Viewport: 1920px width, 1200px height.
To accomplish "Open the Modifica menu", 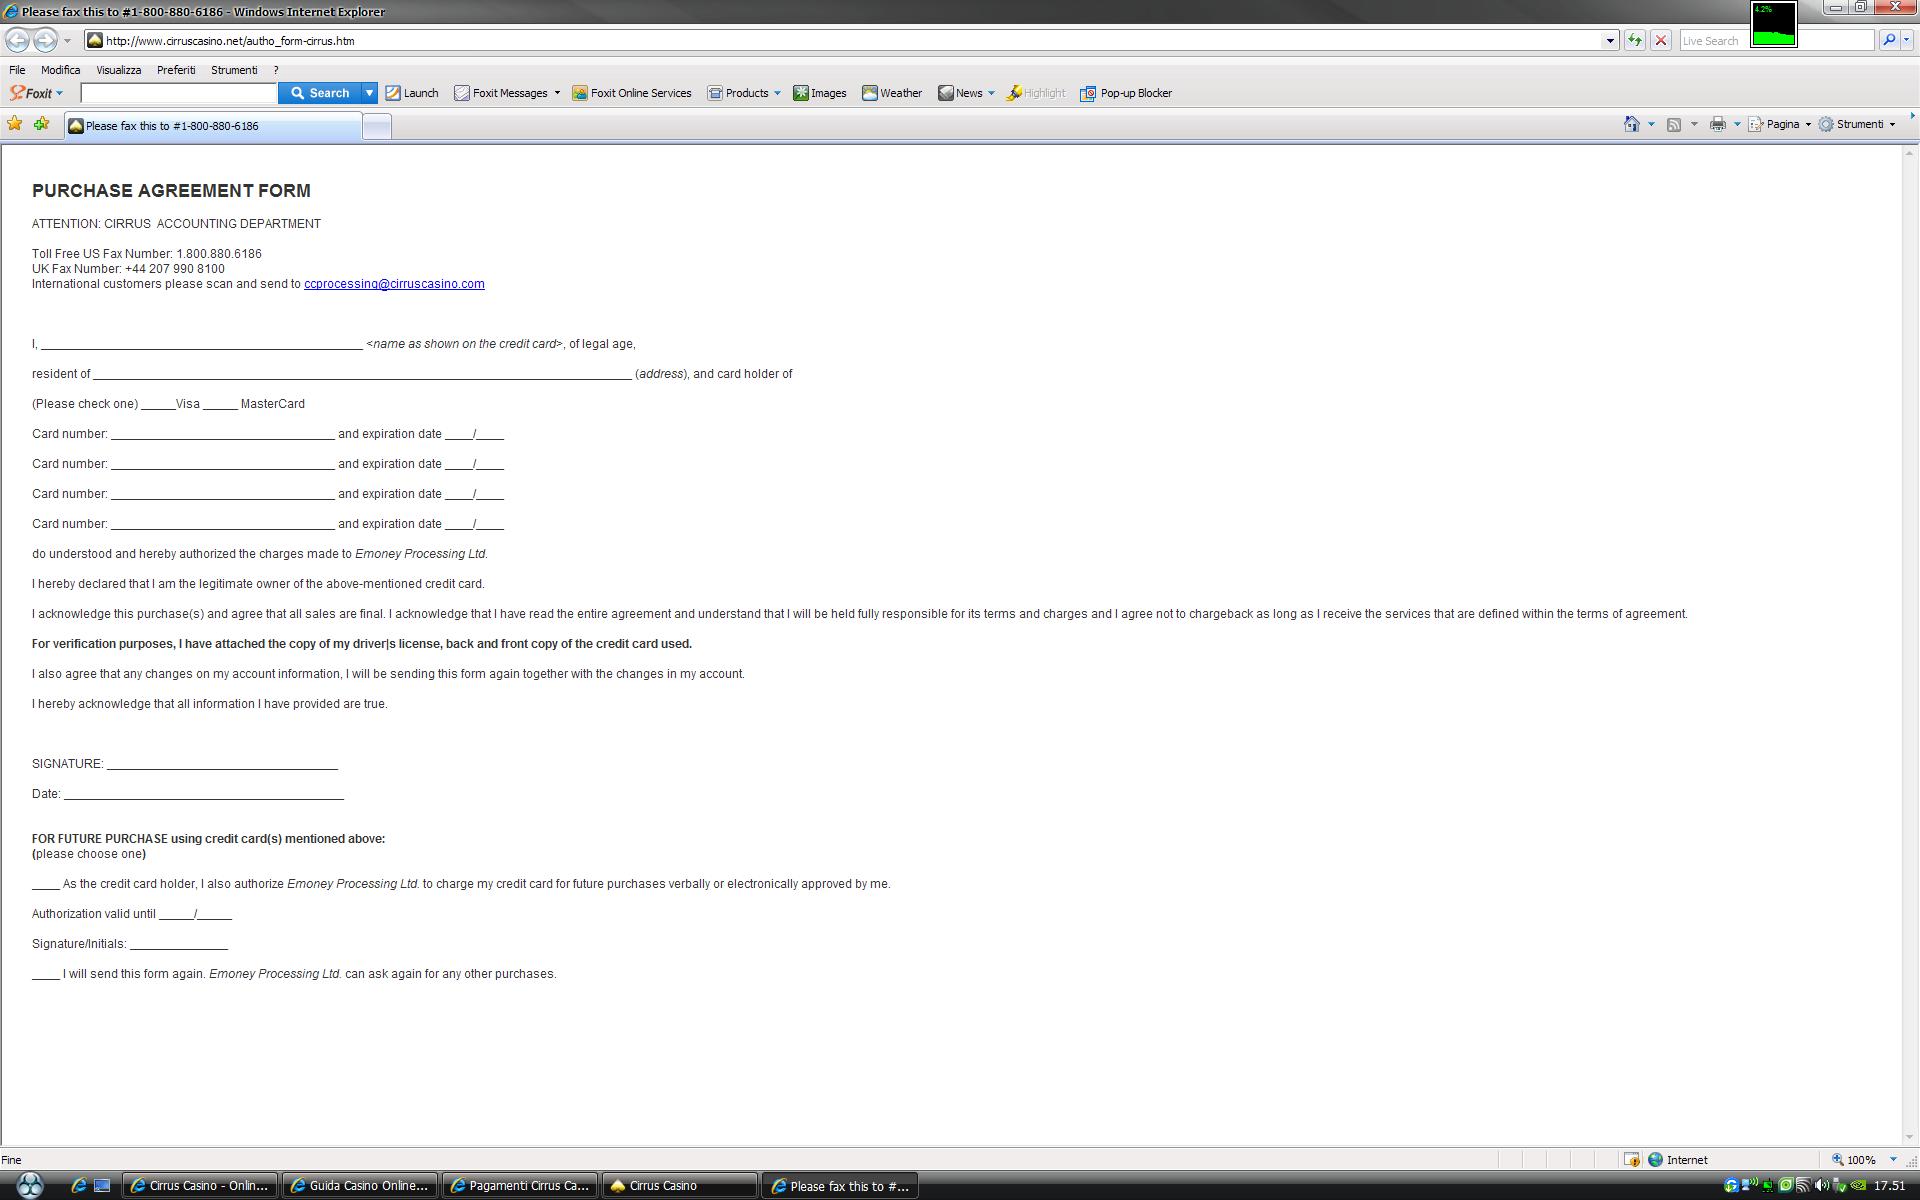I will (x=60, y=70).
